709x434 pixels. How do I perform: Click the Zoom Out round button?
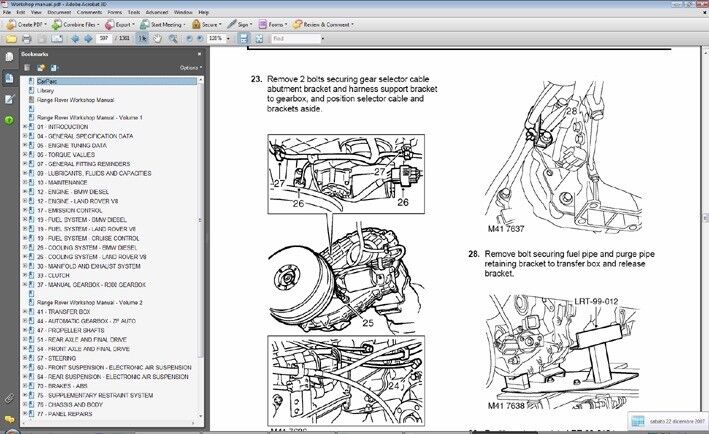[189, 39]
